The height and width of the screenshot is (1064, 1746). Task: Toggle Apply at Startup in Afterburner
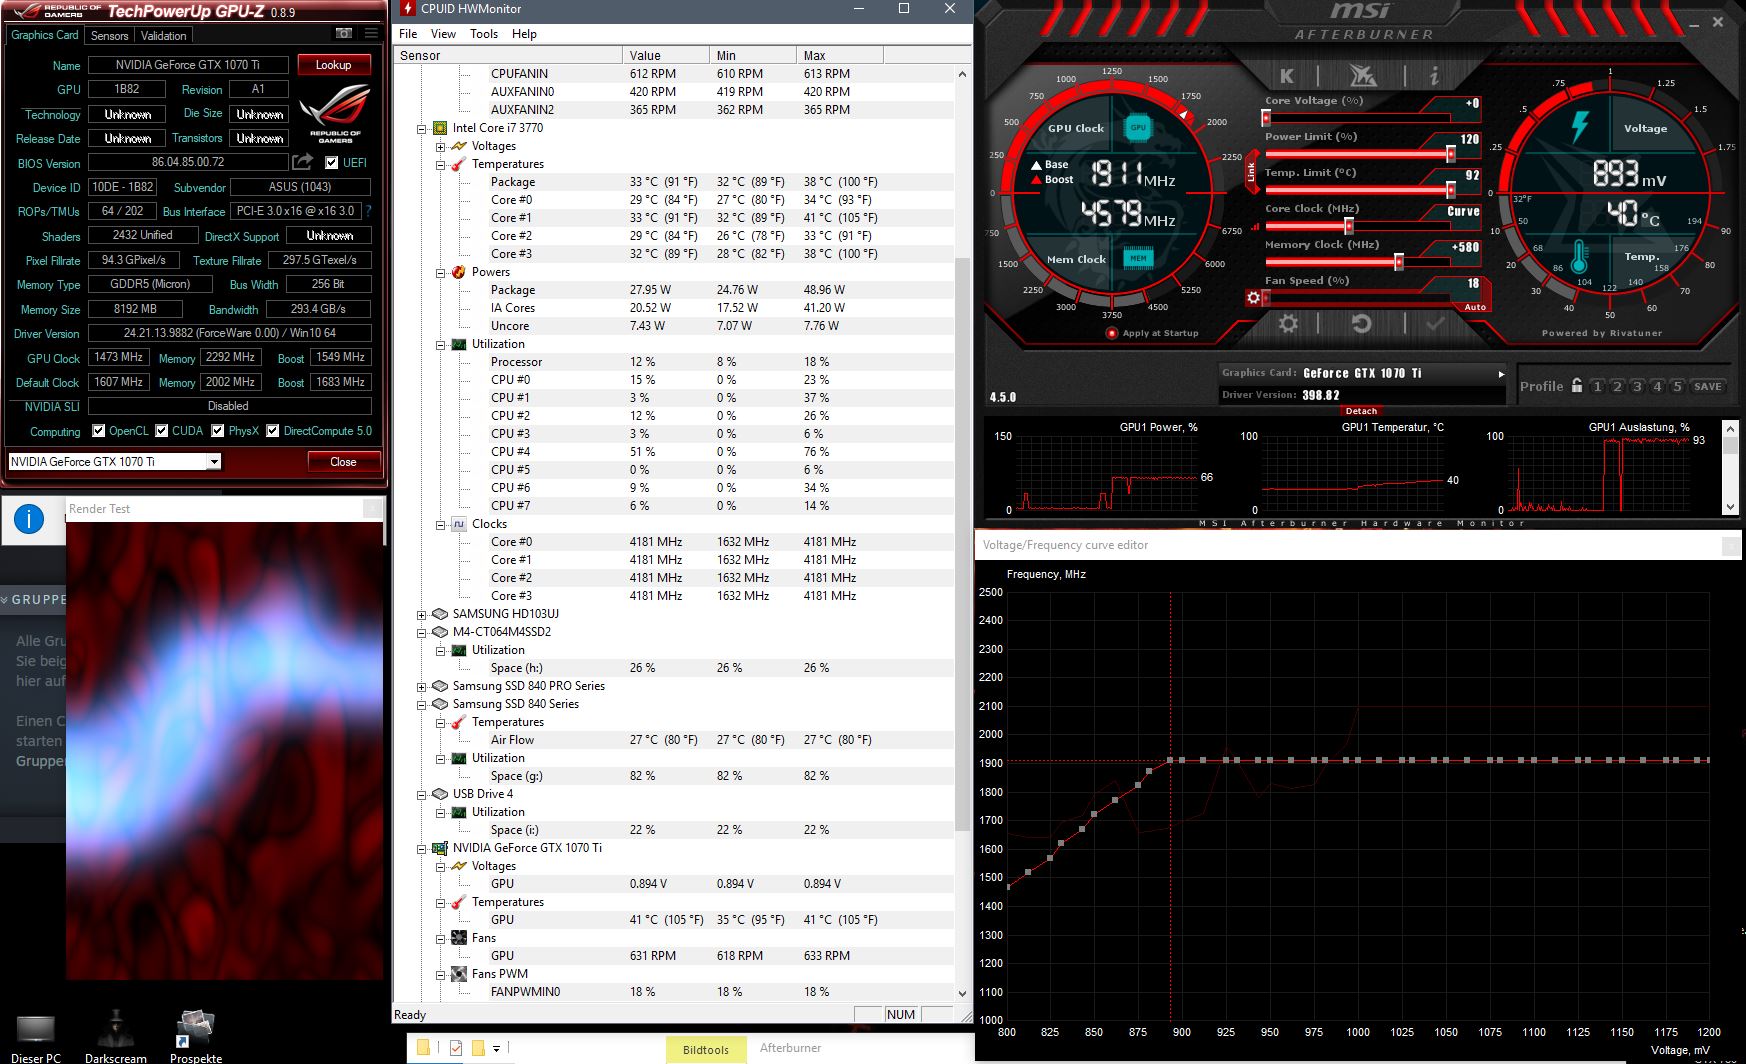1112,333
